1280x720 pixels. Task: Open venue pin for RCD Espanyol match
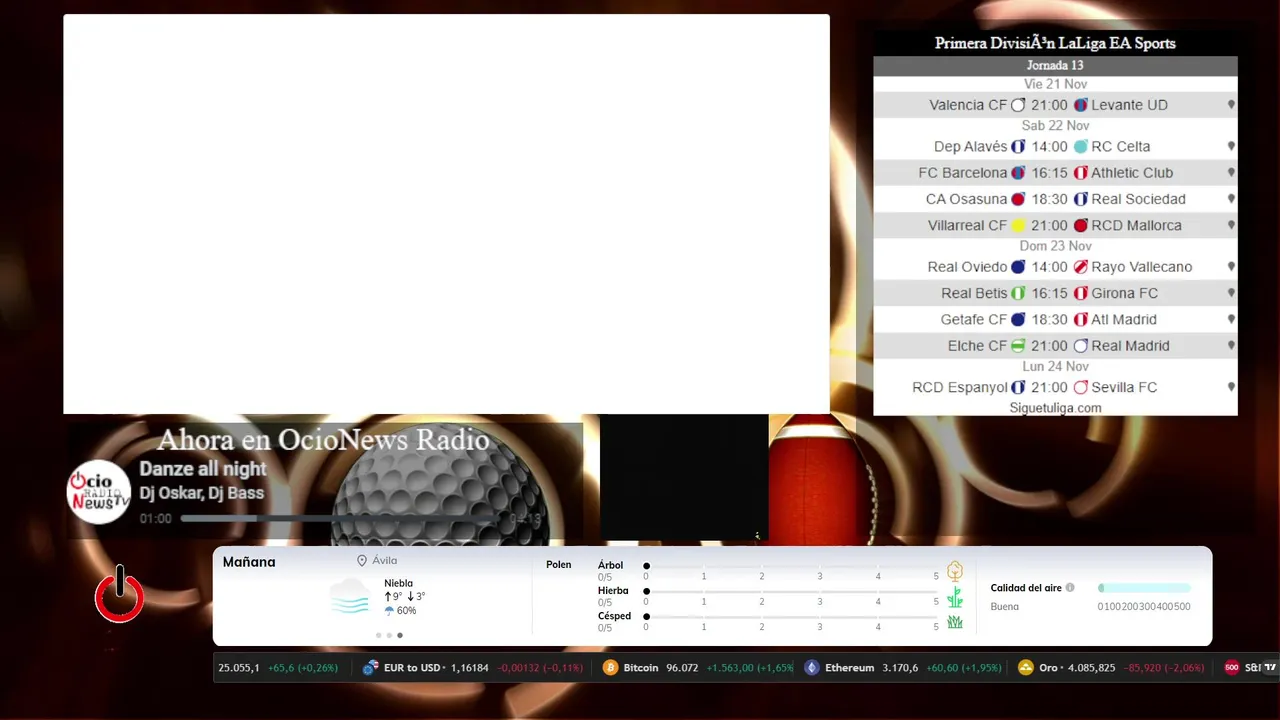(x=1231, y=387)
